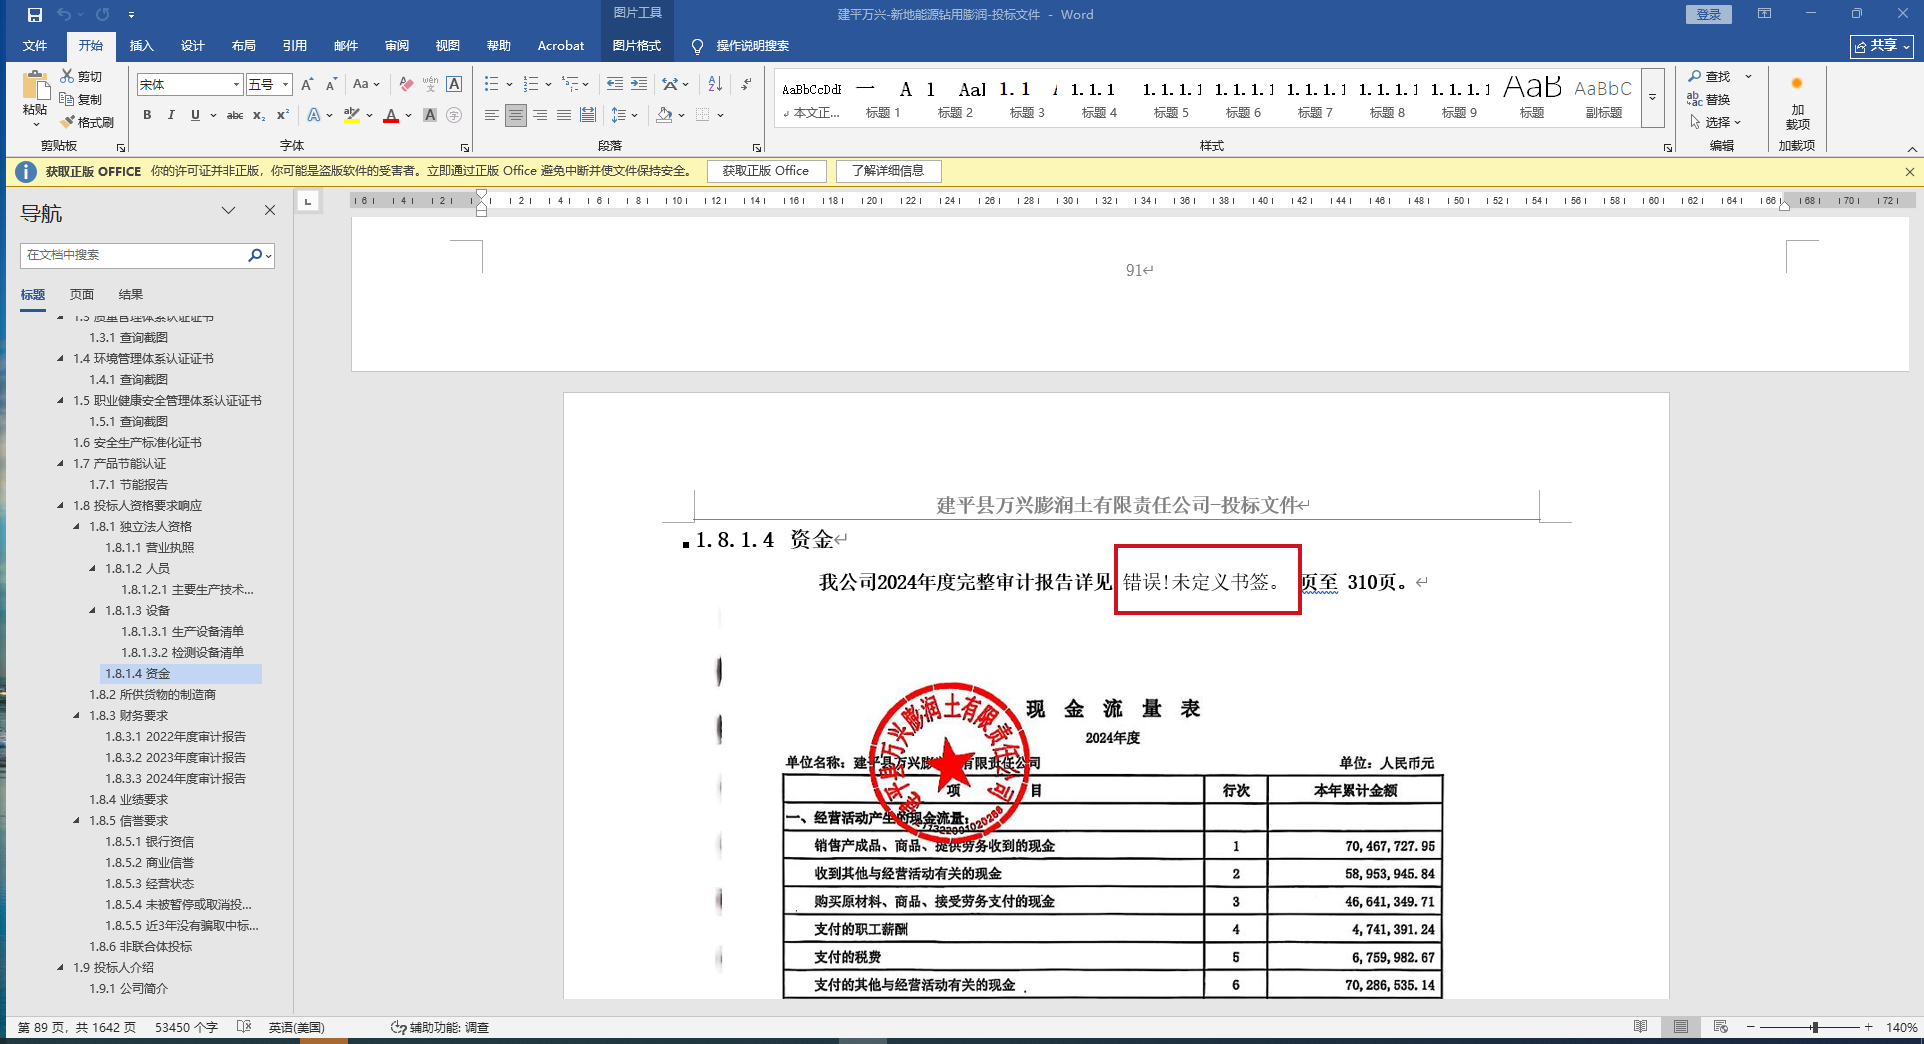Viewport: 1924px width, 1044px height.
Task: Toggle align left
Action: pyautogui.click(x=491, y=115)
